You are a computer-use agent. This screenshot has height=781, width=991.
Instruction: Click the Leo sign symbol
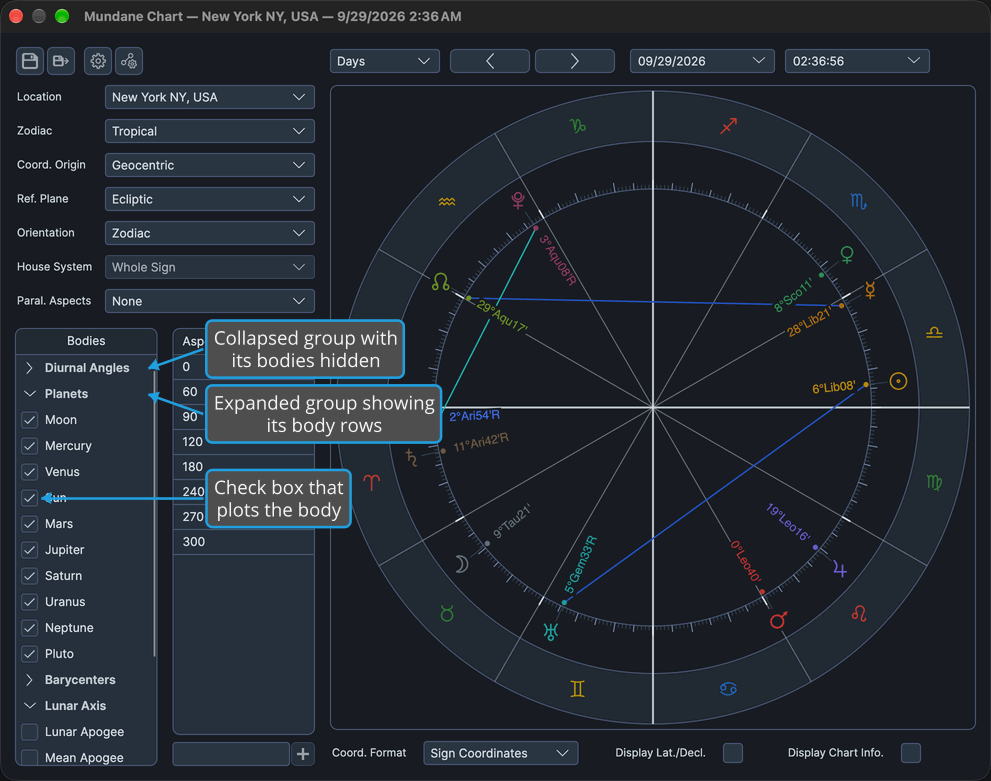859,613
